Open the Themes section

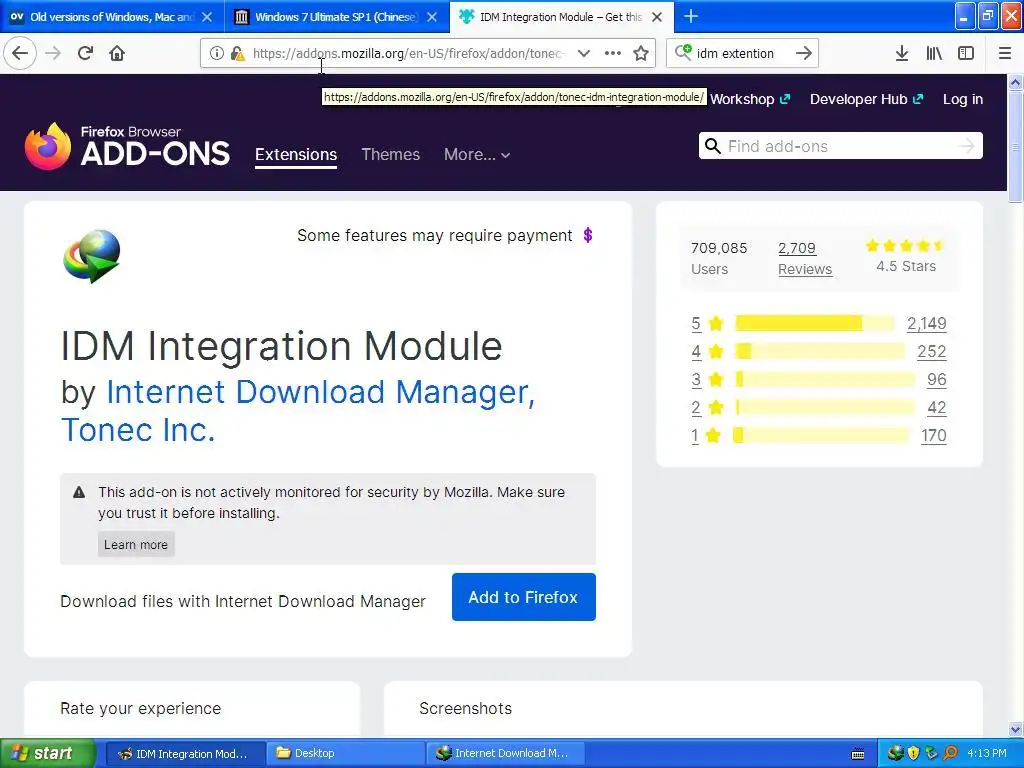391,155
